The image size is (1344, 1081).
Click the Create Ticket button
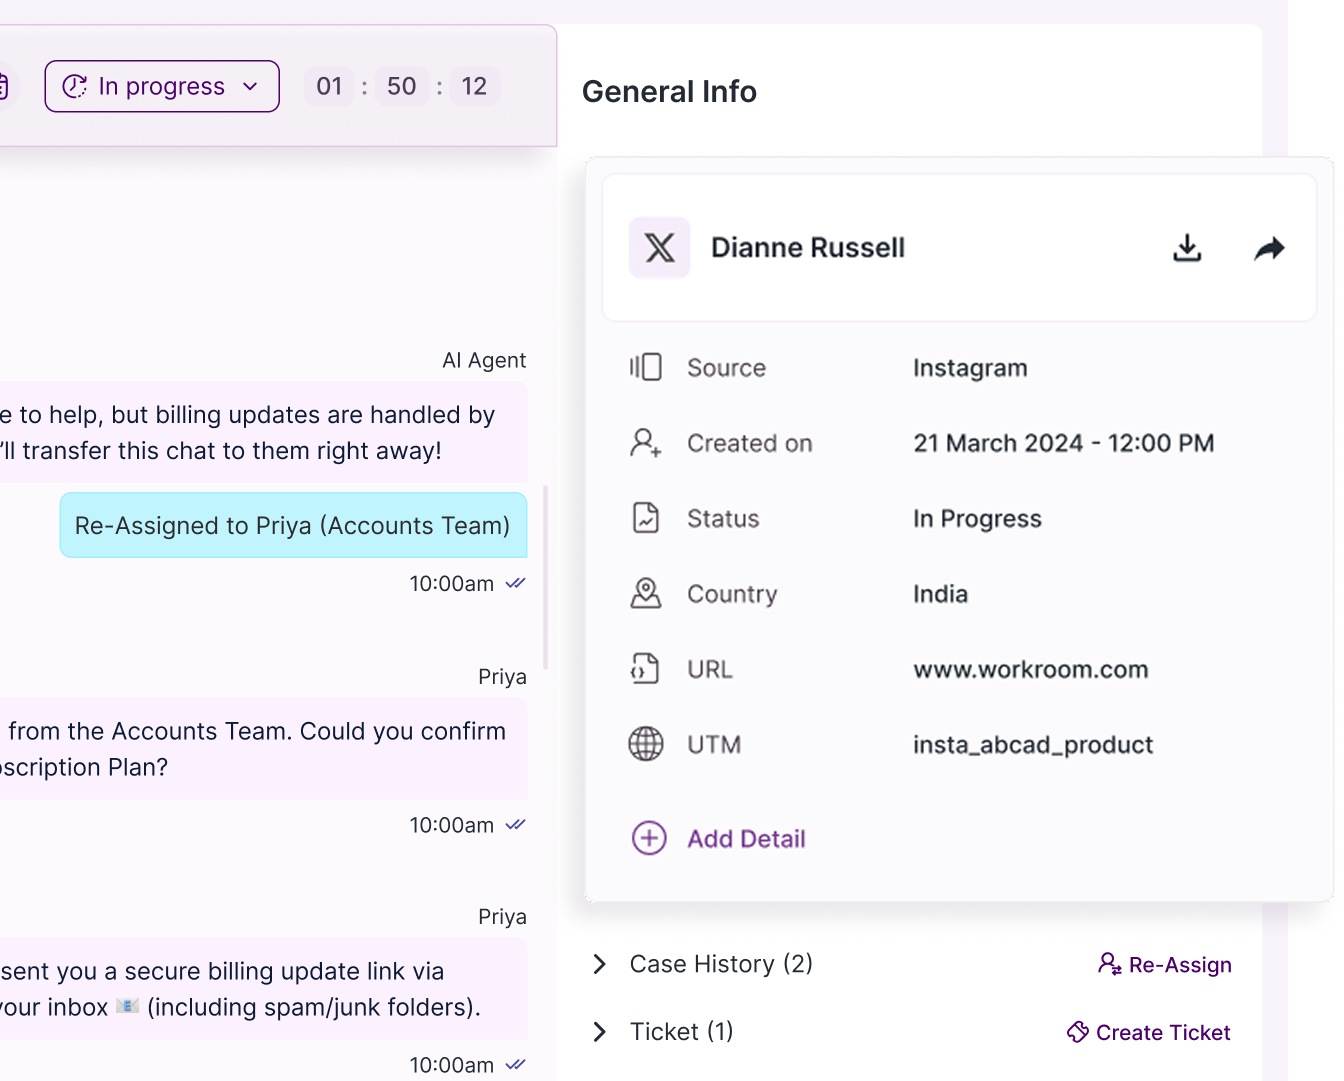(x=1149, y=1033)
